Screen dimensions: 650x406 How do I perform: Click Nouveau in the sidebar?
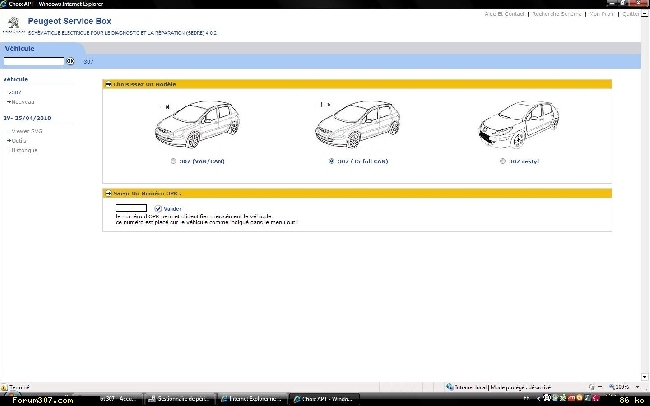click(x=21, y=102)
